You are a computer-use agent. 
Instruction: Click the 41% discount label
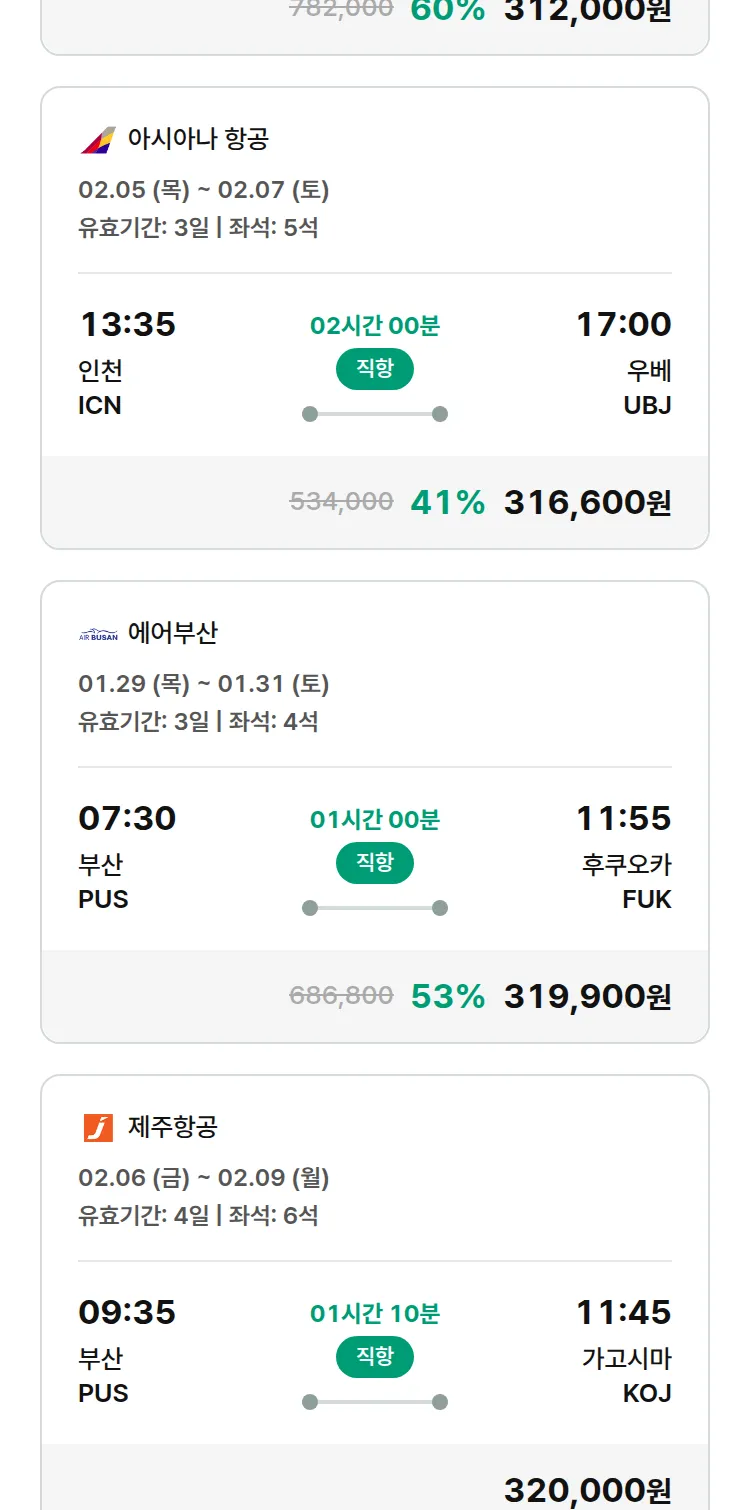click(448, 502)
